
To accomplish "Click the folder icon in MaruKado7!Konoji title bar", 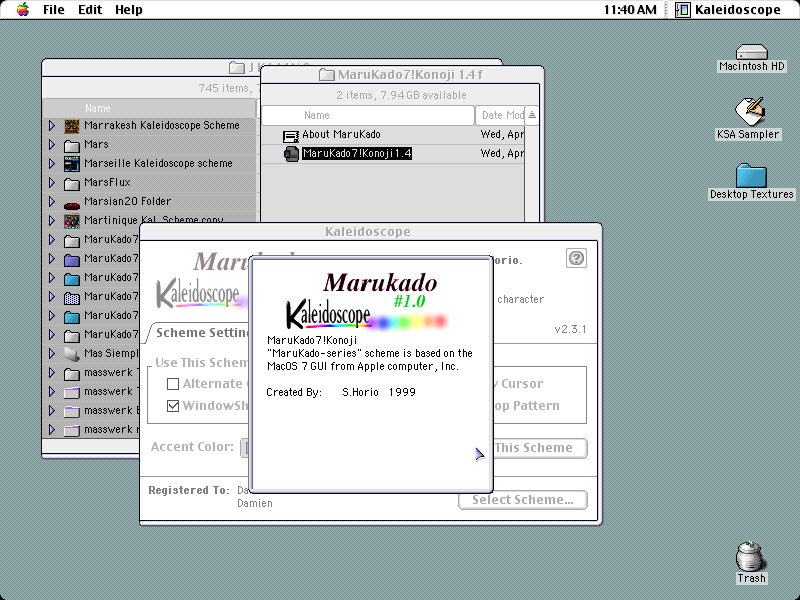I will [x=327, y=74].
